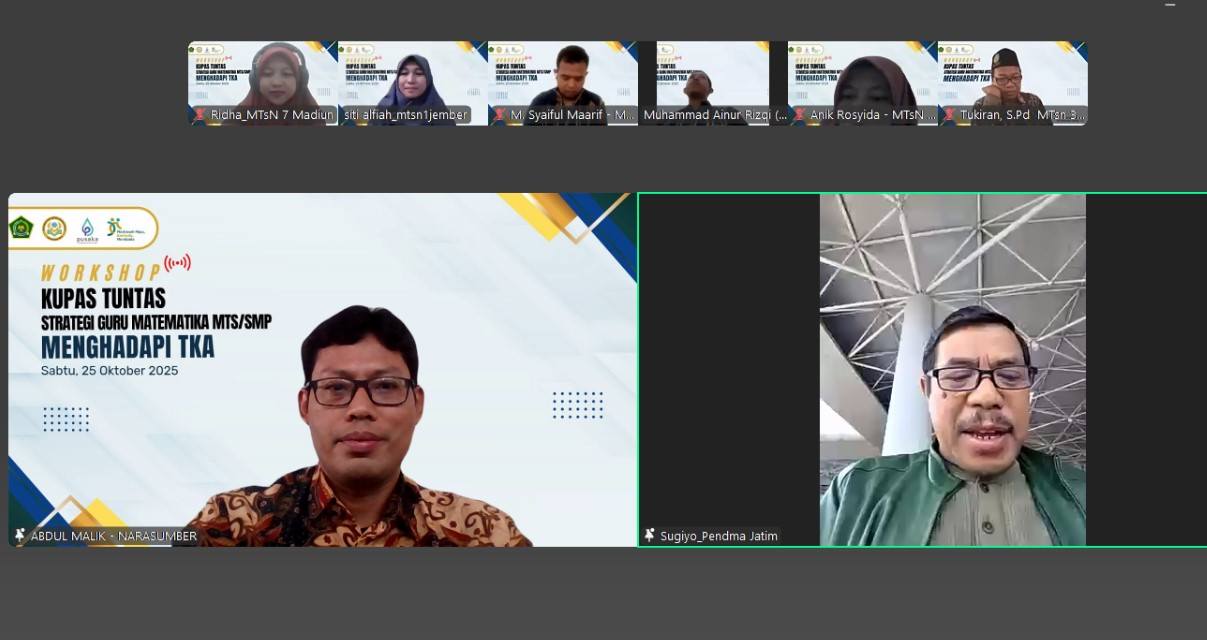Screen dimensions: 1207x640
Task: Toggle mute on siti alfiah_mtsn1jember's tile
Action: (x=345, y=115)
